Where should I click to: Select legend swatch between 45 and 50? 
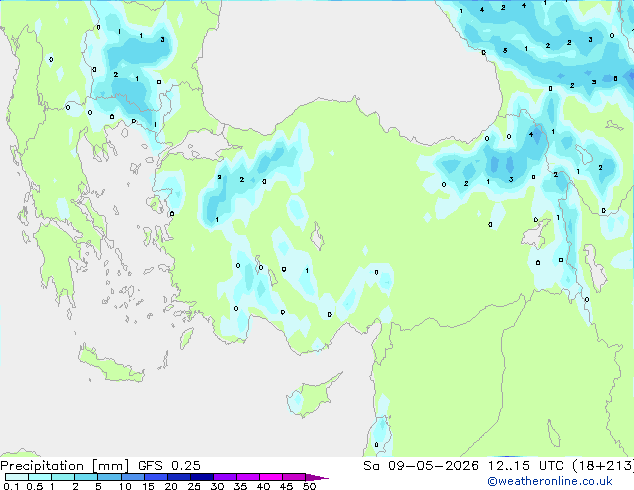point(294,477)
